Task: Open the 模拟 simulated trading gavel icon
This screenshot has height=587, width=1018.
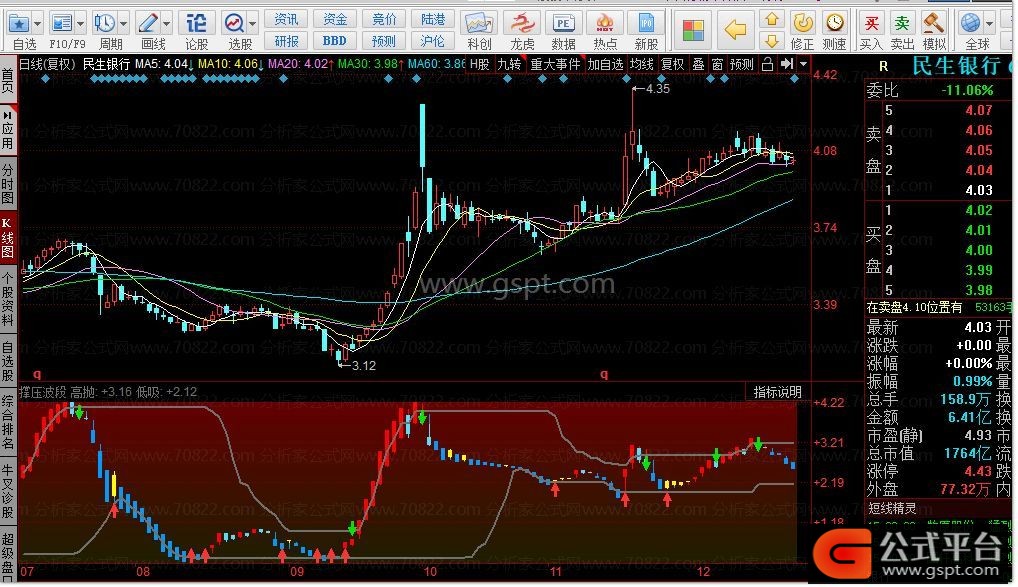Action: click(x=934, y=23)
